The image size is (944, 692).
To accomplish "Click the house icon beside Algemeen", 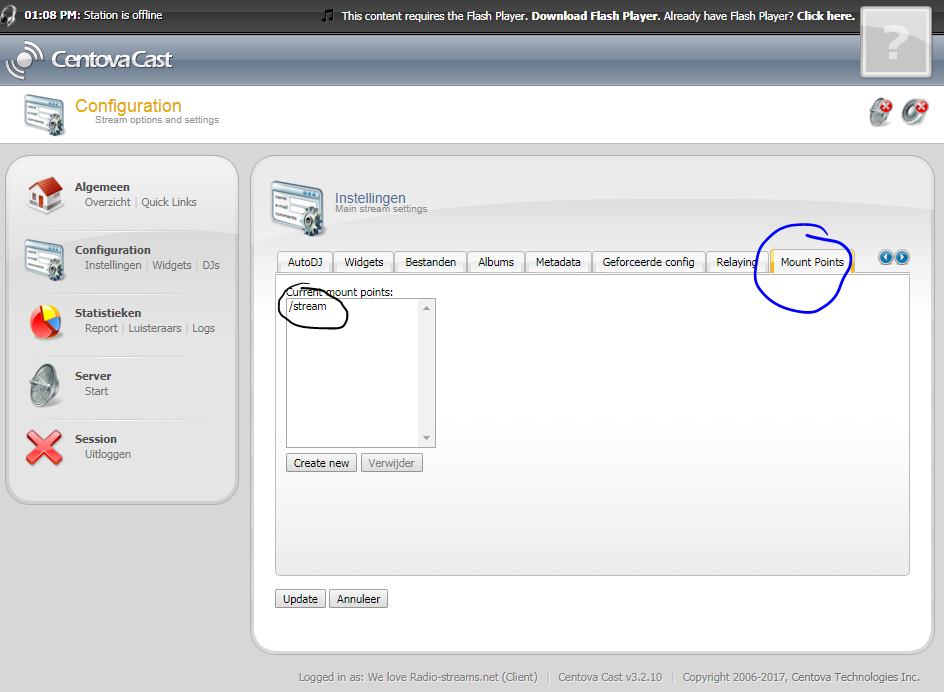I will (x=45, y=195).
